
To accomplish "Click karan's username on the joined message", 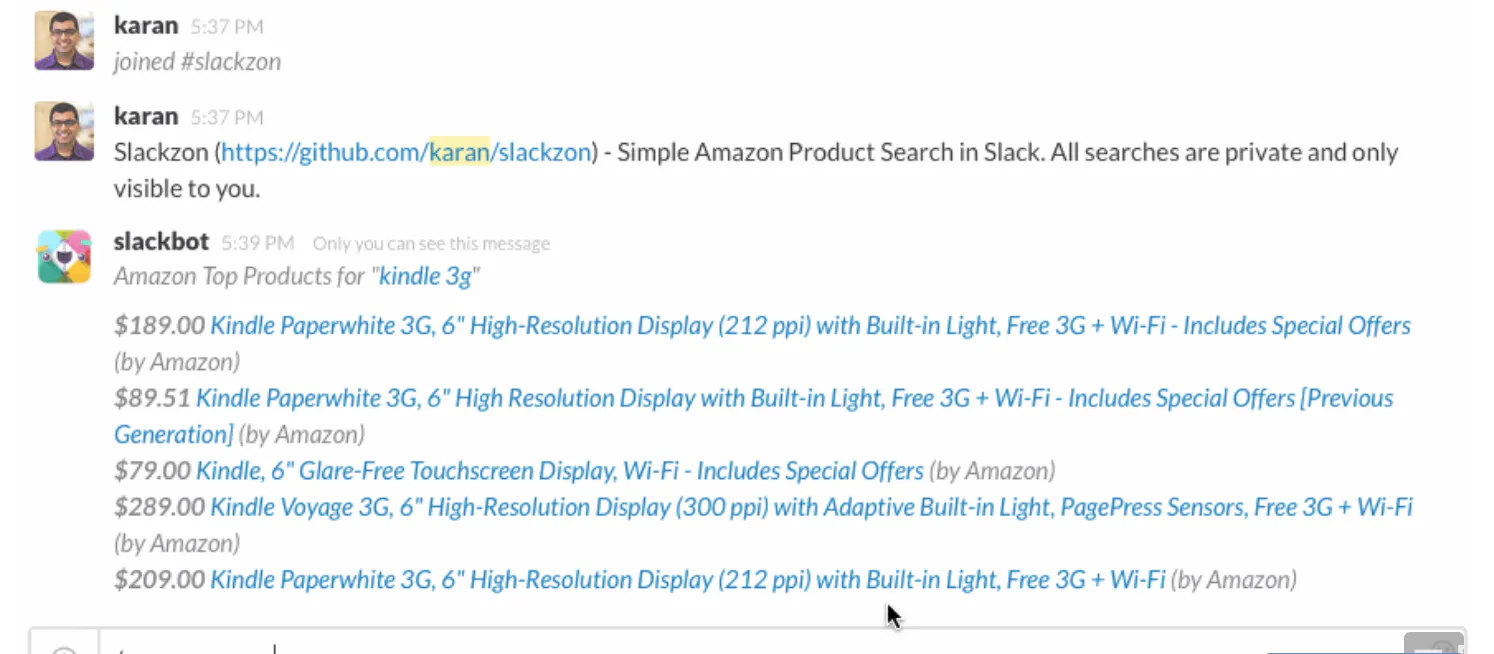I will click(x=146, y=25).
